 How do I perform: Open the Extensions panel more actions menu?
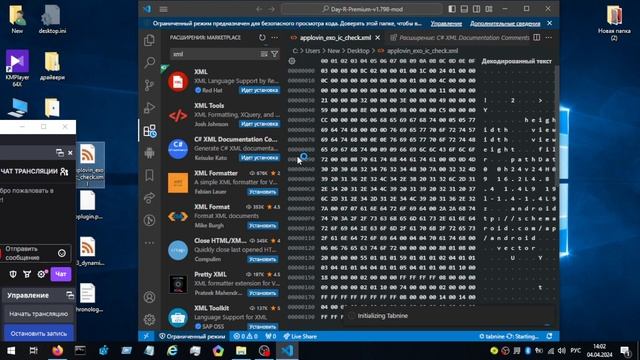275,38
